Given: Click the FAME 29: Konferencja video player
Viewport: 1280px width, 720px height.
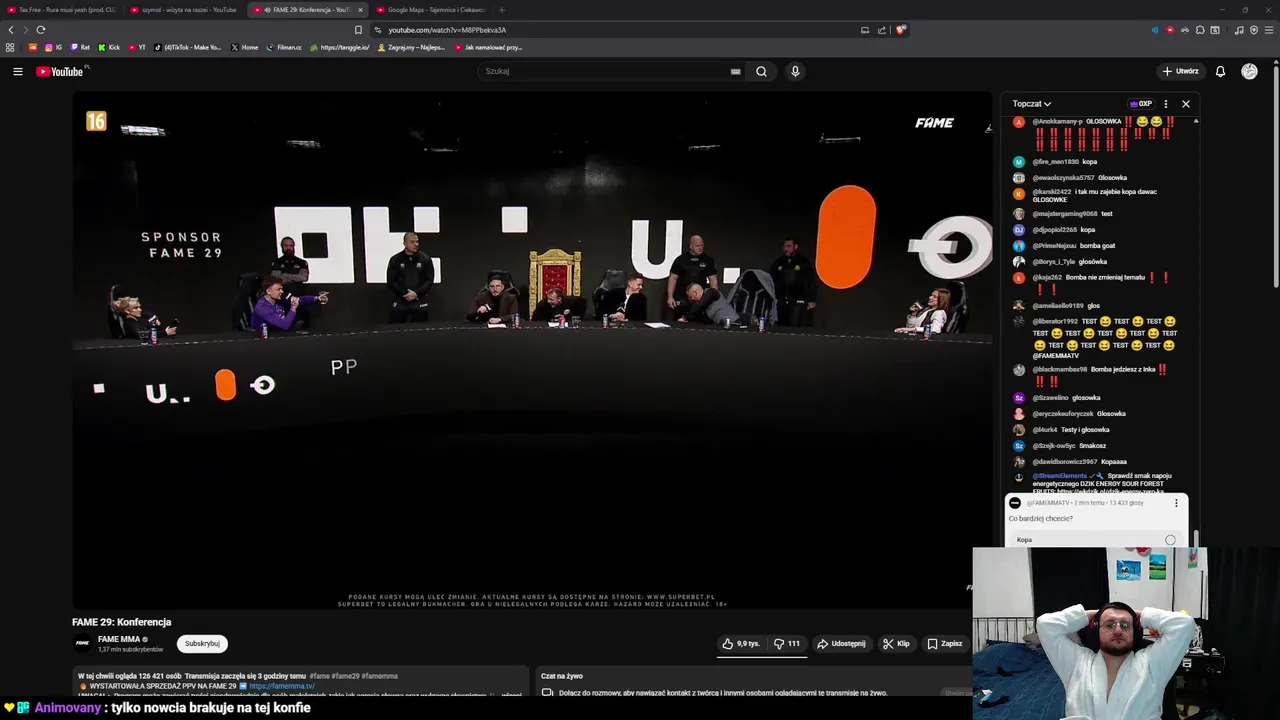Looking at the screenshot, I should tap(532, 350).
